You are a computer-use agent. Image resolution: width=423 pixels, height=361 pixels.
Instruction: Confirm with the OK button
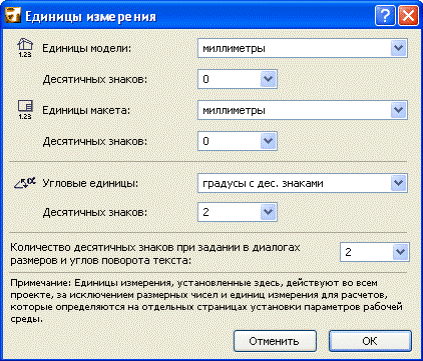370,341
